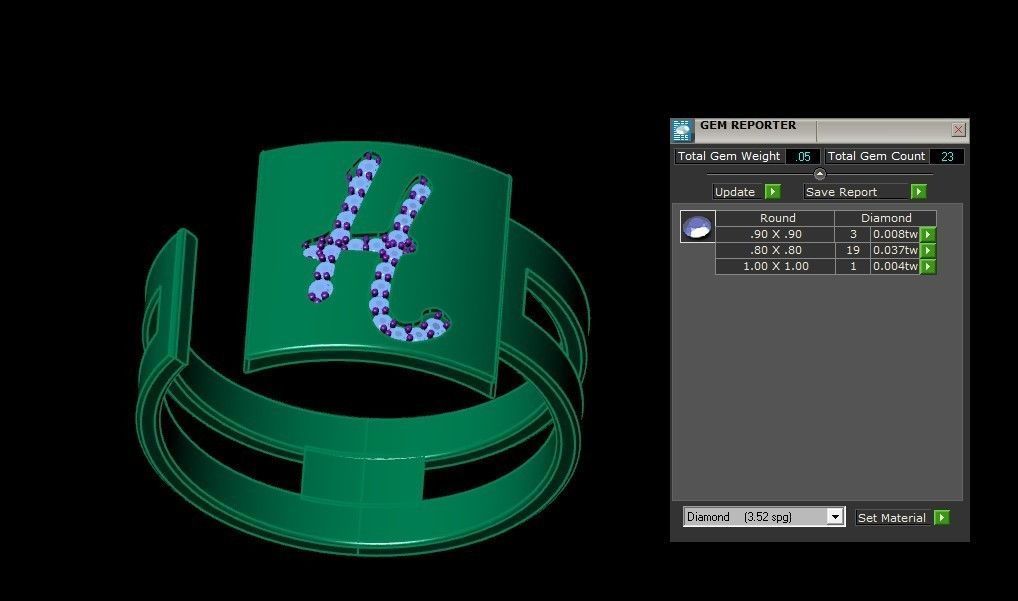Select the round diamond gem thumbnail
Screen dimensions: 1018x601
coord(697,227)
